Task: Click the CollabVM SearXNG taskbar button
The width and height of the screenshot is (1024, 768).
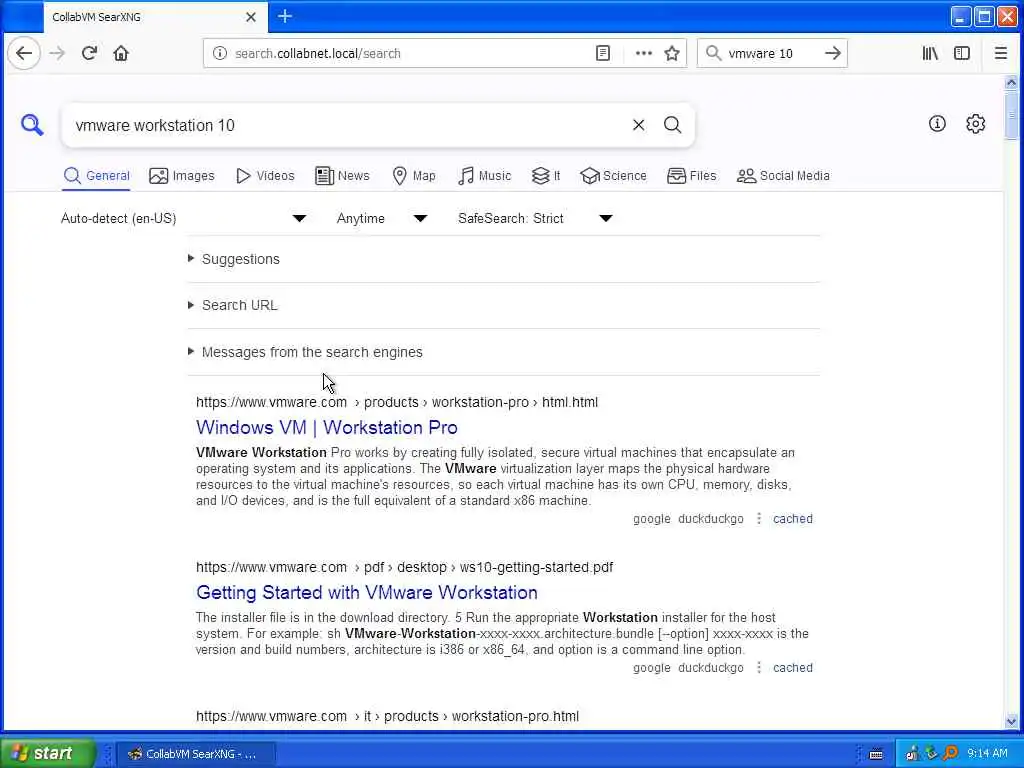Action: [x=197, y=754]
